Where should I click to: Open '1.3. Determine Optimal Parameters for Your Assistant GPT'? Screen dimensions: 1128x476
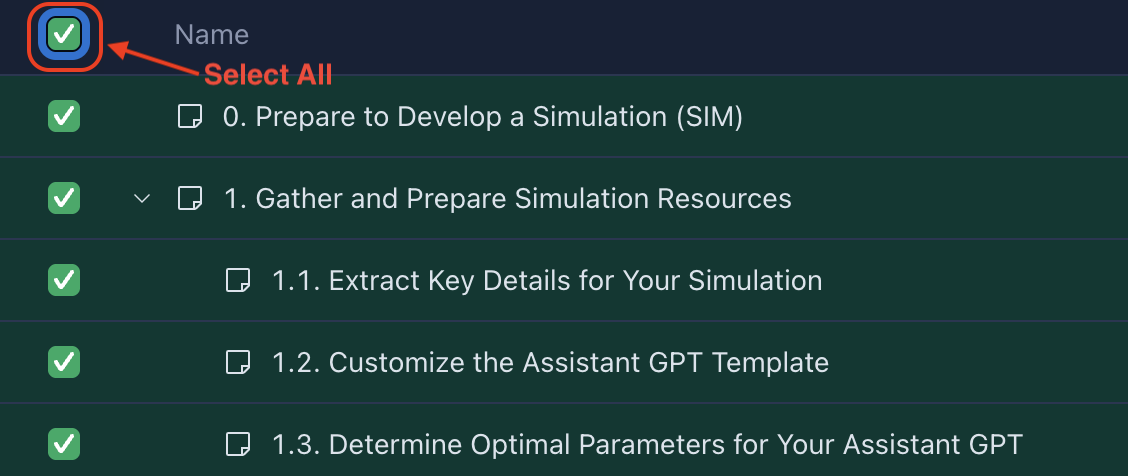click(647, 442)
